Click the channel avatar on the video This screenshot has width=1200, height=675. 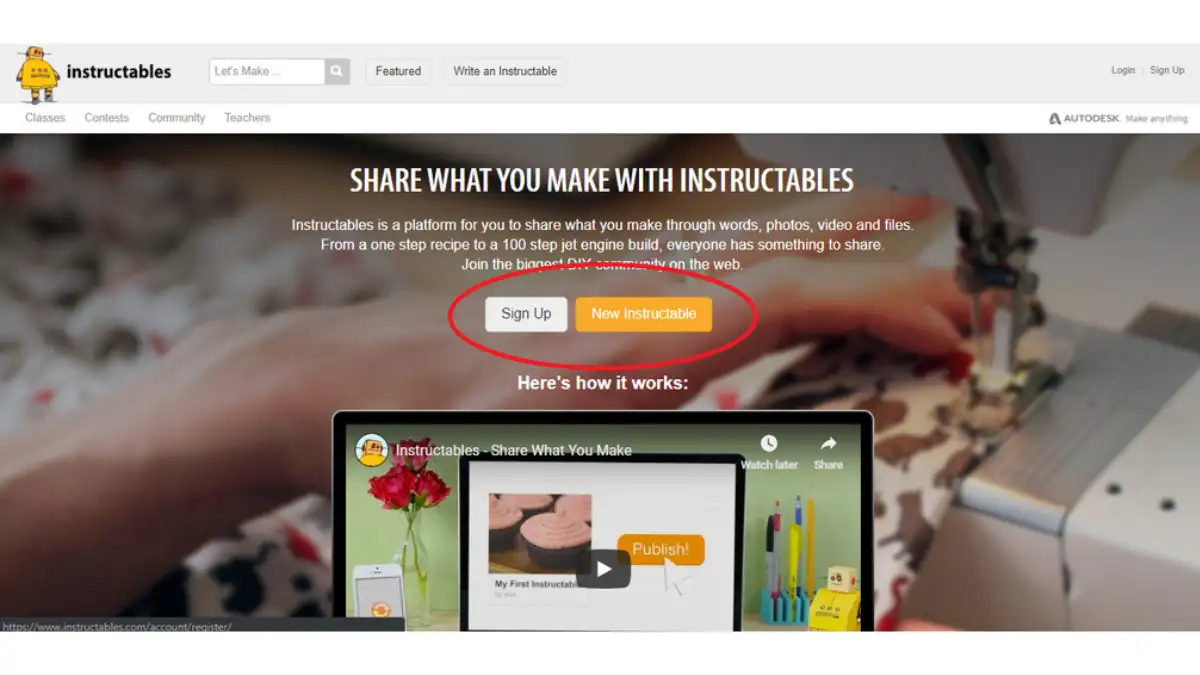click(x=373, y=450)
